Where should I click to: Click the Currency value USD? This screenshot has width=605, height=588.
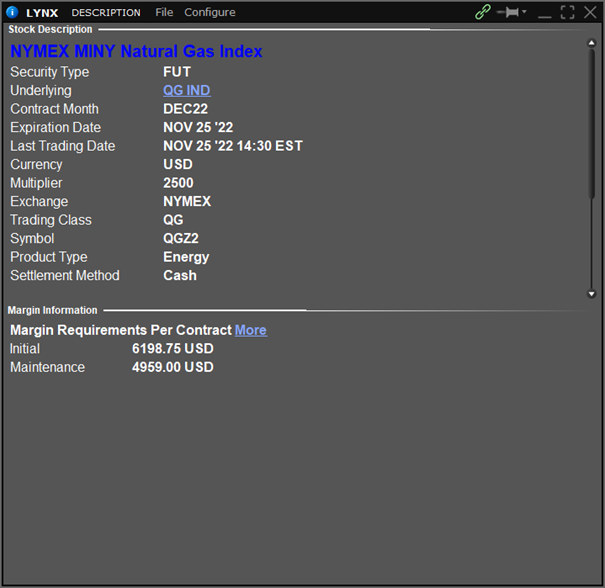point(177,164)
